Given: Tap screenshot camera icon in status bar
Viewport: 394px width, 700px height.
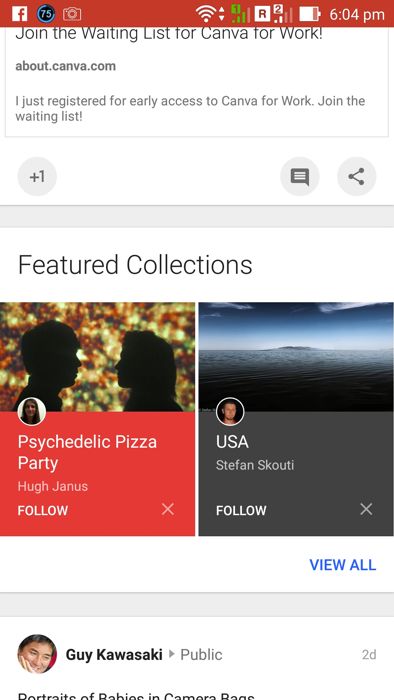Looking at the screenshot, I should [72, 14].
